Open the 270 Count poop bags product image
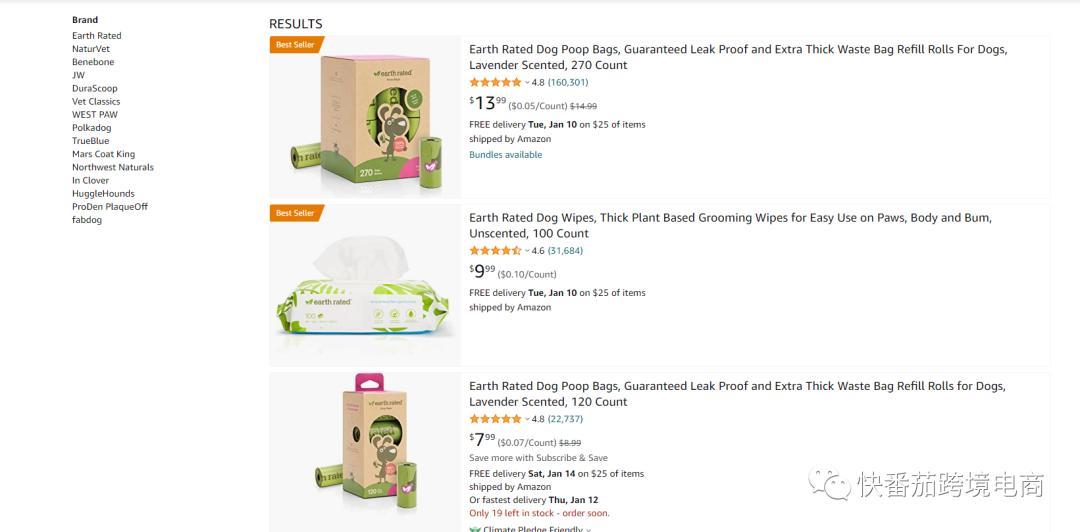 [365, 118]
